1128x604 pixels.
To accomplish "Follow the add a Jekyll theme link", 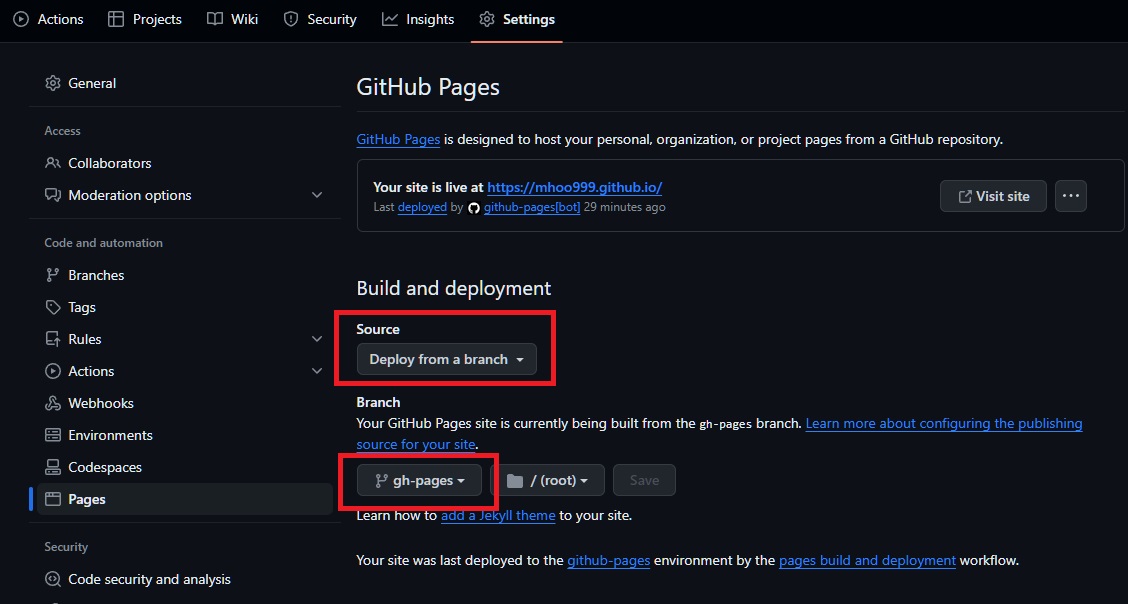I will [498, 515].
